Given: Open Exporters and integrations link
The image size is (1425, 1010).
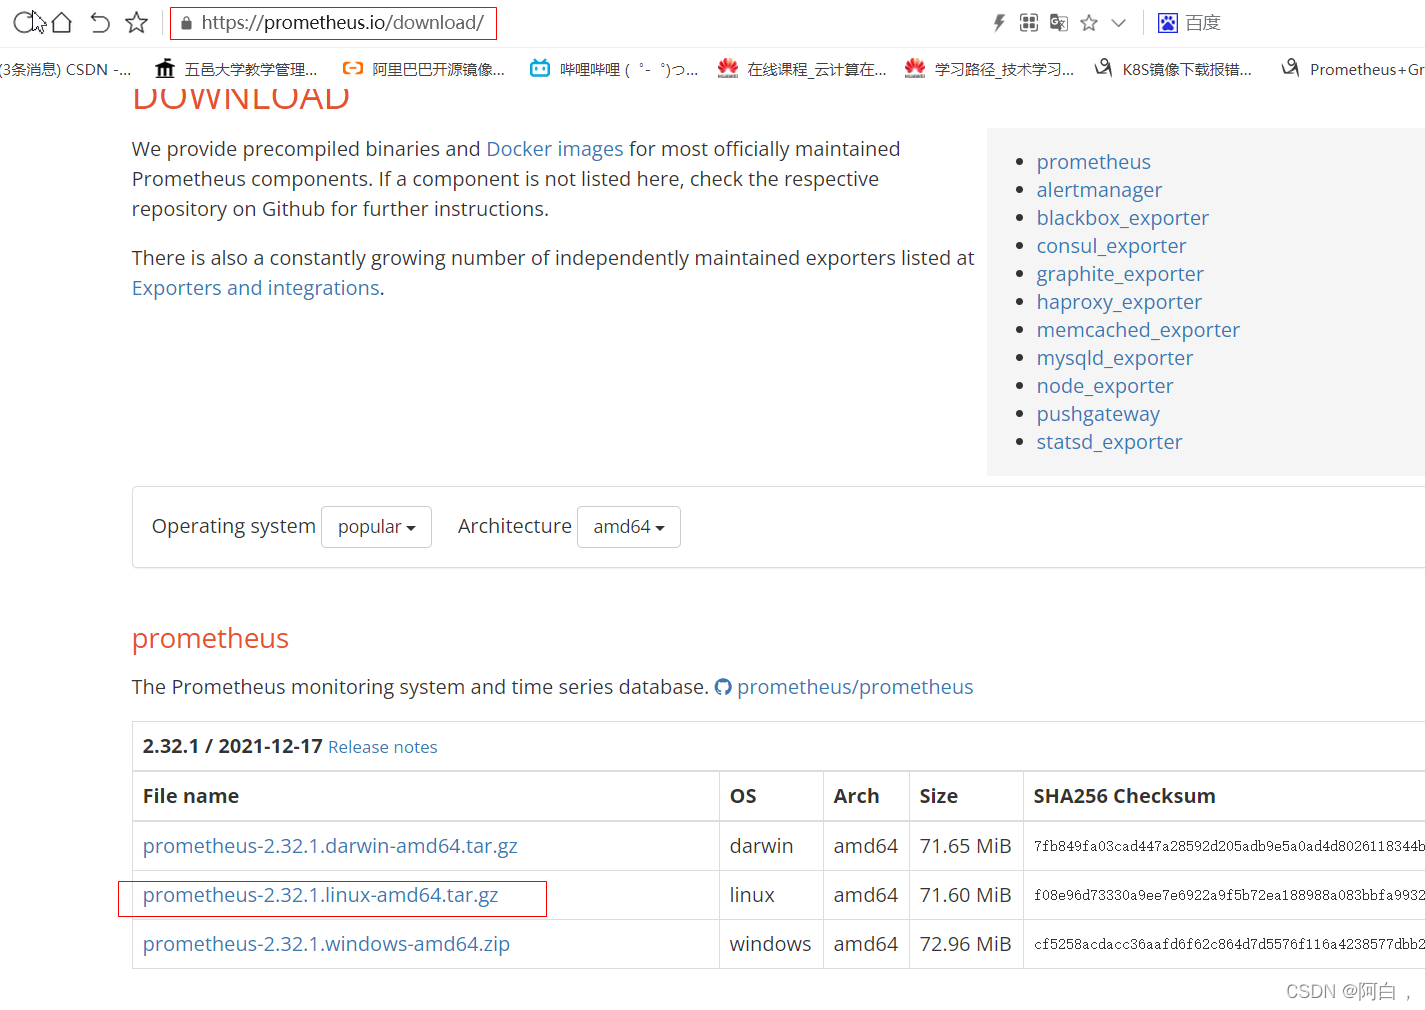Looking at the screenshot, I should (x=256, y=288).
